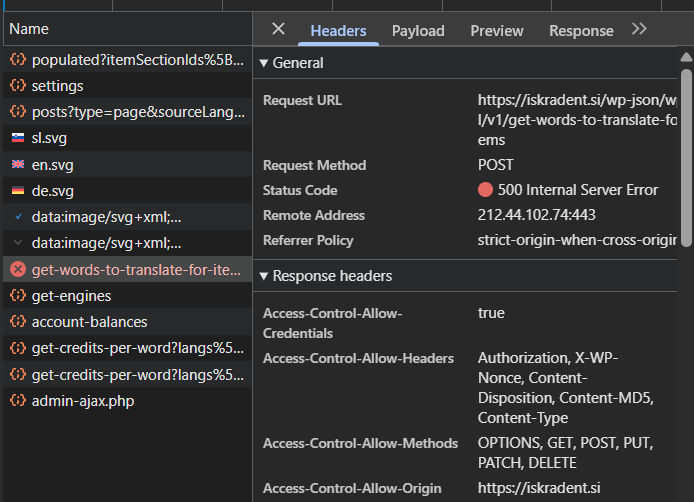Click the fetch icon beside get-engines
Screen dimensions: 694x502
(x=17, y=296)
